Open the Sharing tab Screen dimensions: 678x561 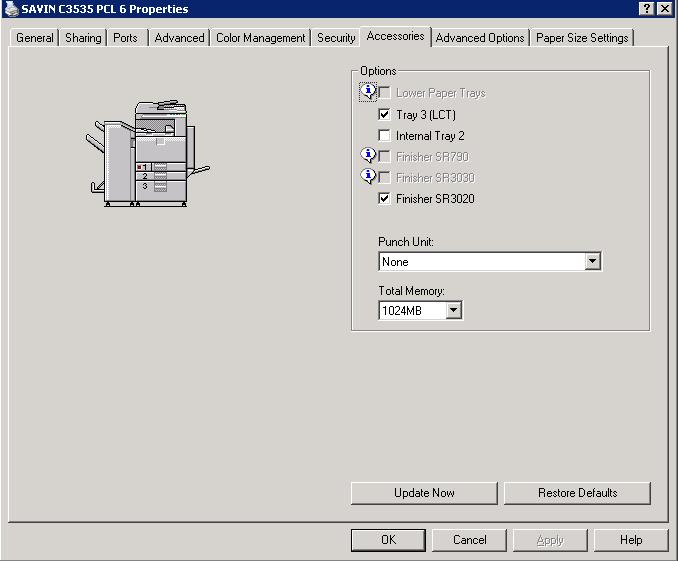tap(83, 38)
